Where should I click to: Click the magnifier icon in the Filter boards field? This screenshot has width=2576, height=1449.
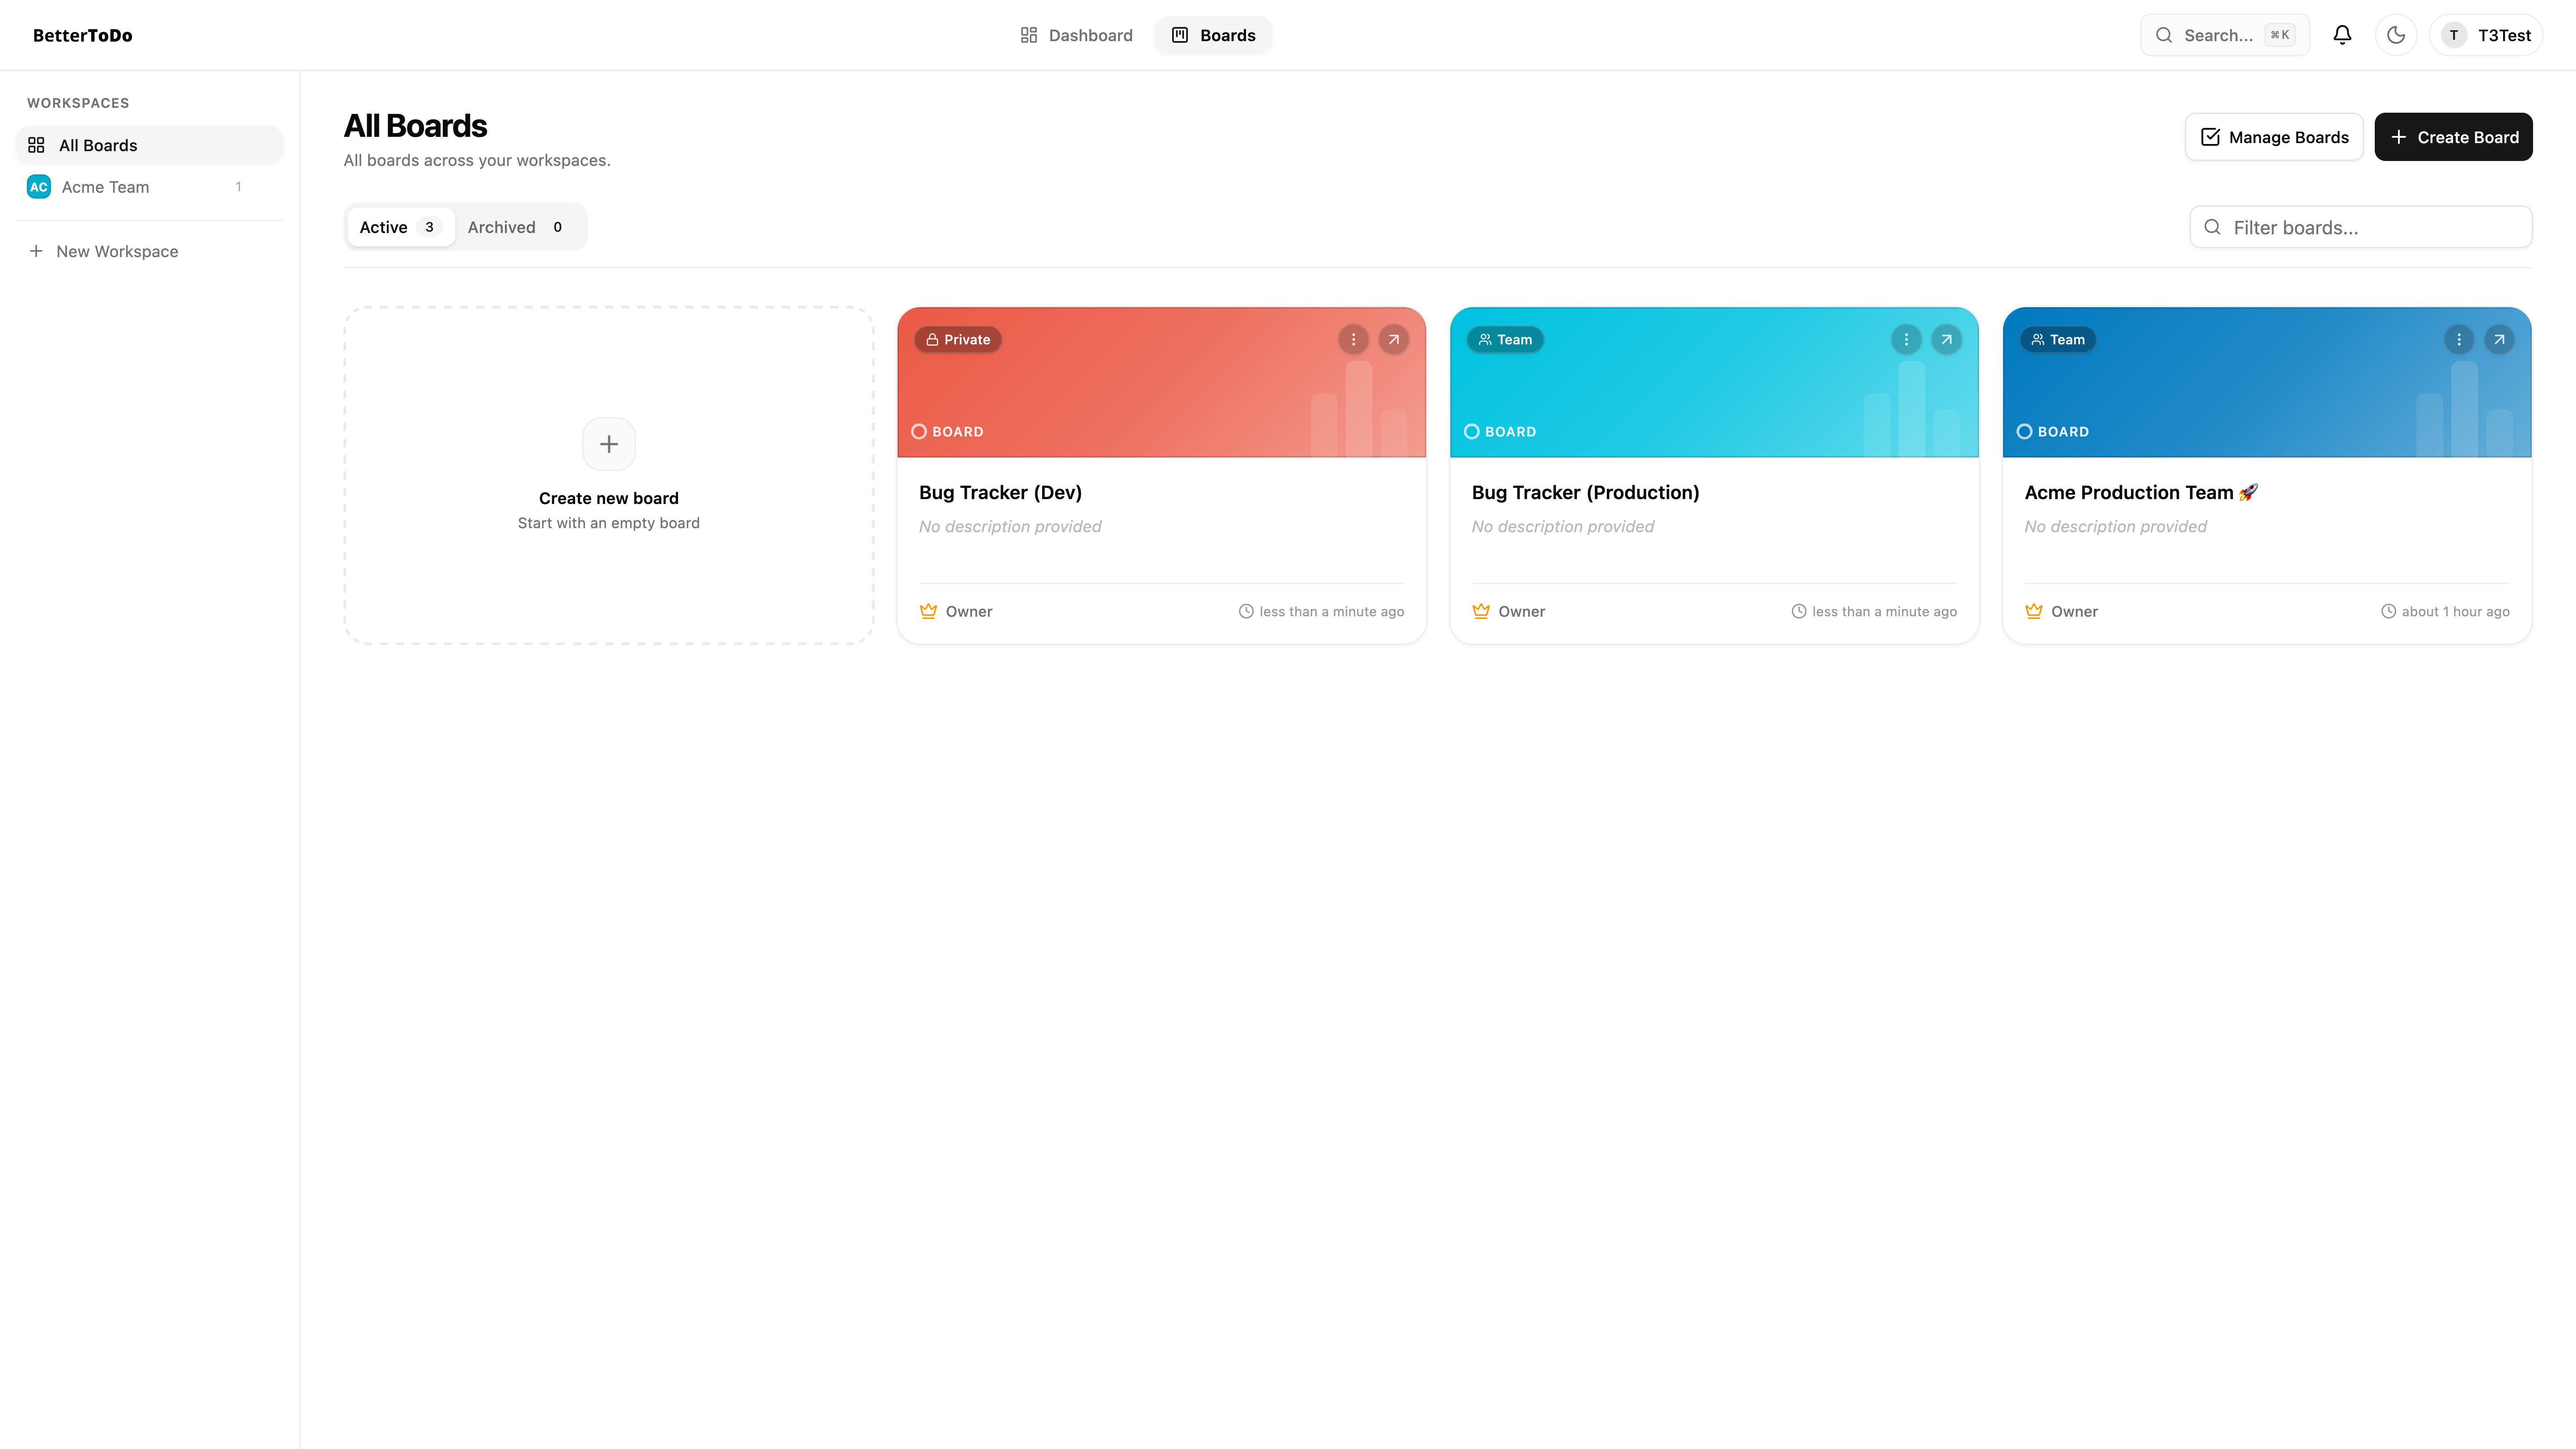pos(2213,227)
